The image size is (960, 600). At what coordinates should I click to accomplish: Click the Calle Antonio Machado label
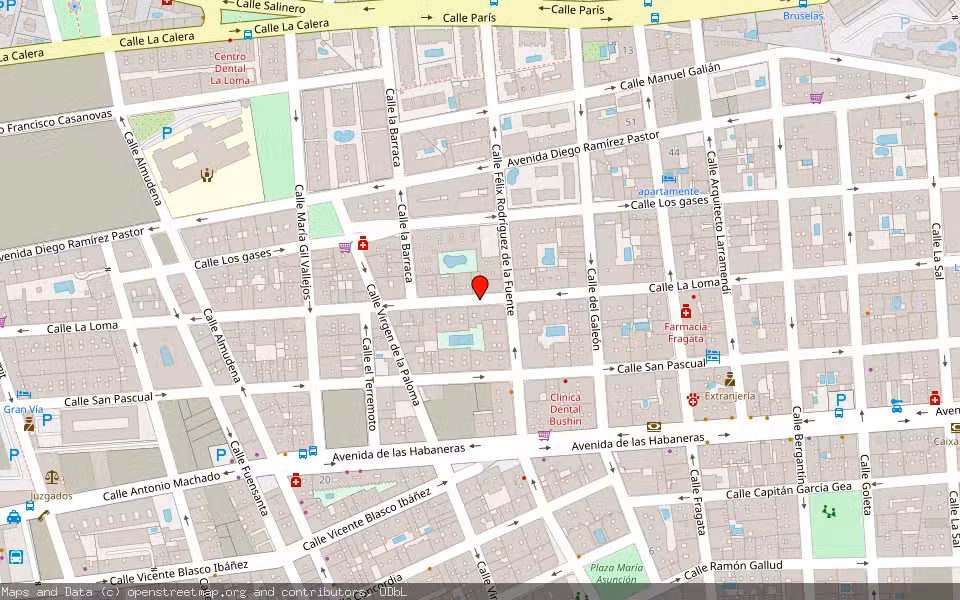click(162, 486)
